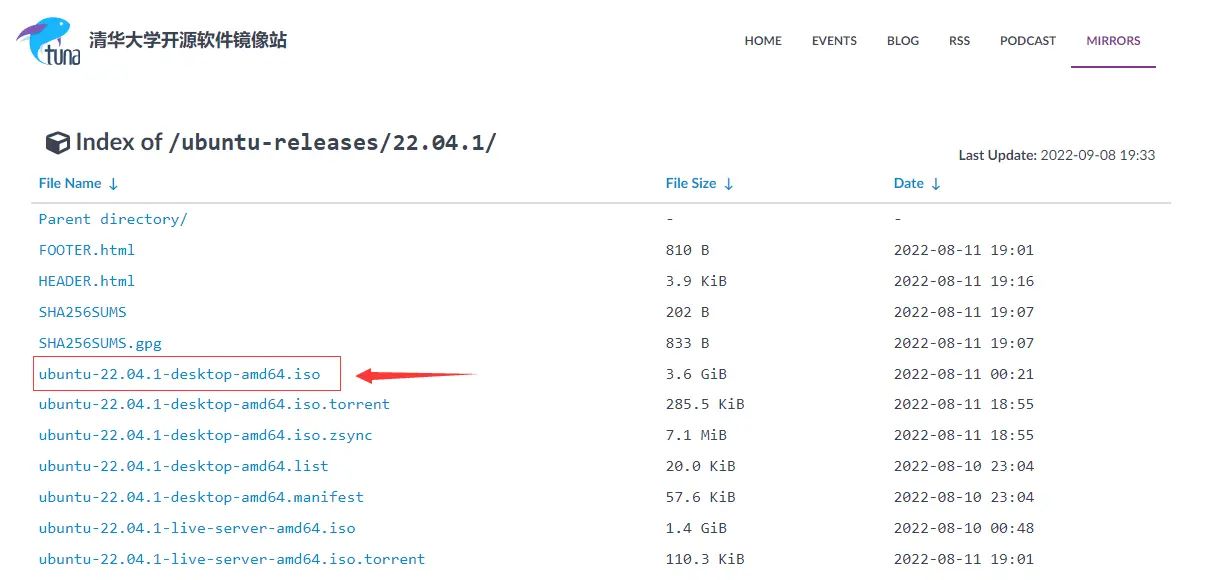The height and width of the screenshot is (580, 1210).
Task: Click the 285.5 KiB file size
Action: pyautogui.click(x=705, y=404)
